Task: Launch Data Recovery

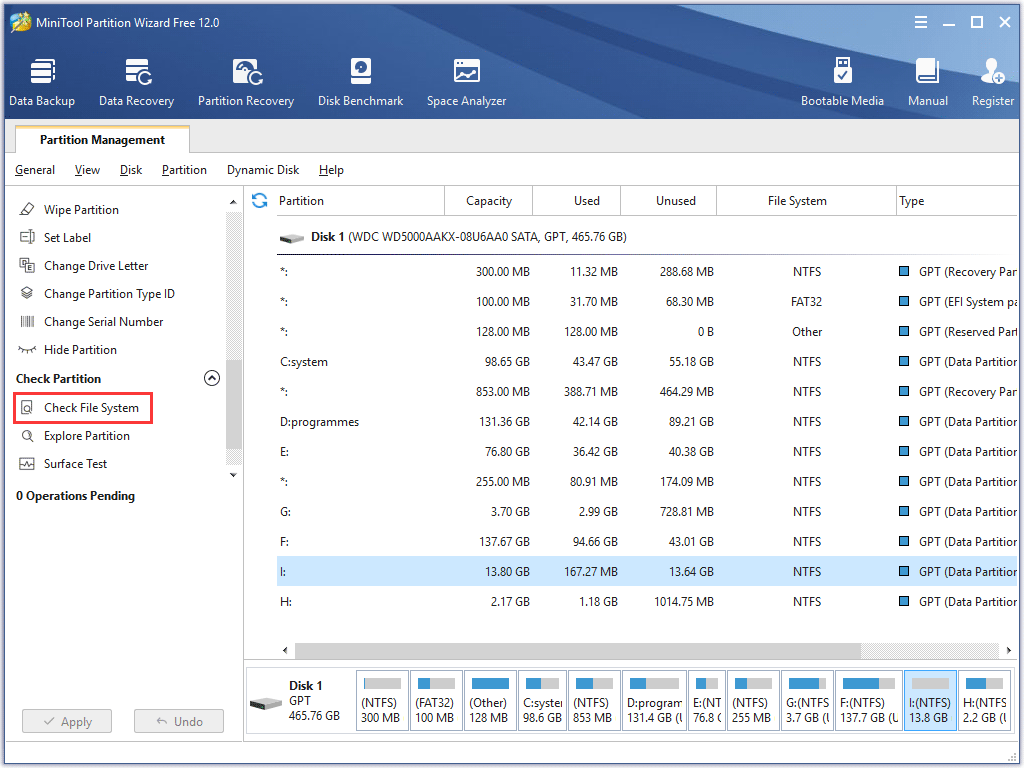Action: click(136, 82)
